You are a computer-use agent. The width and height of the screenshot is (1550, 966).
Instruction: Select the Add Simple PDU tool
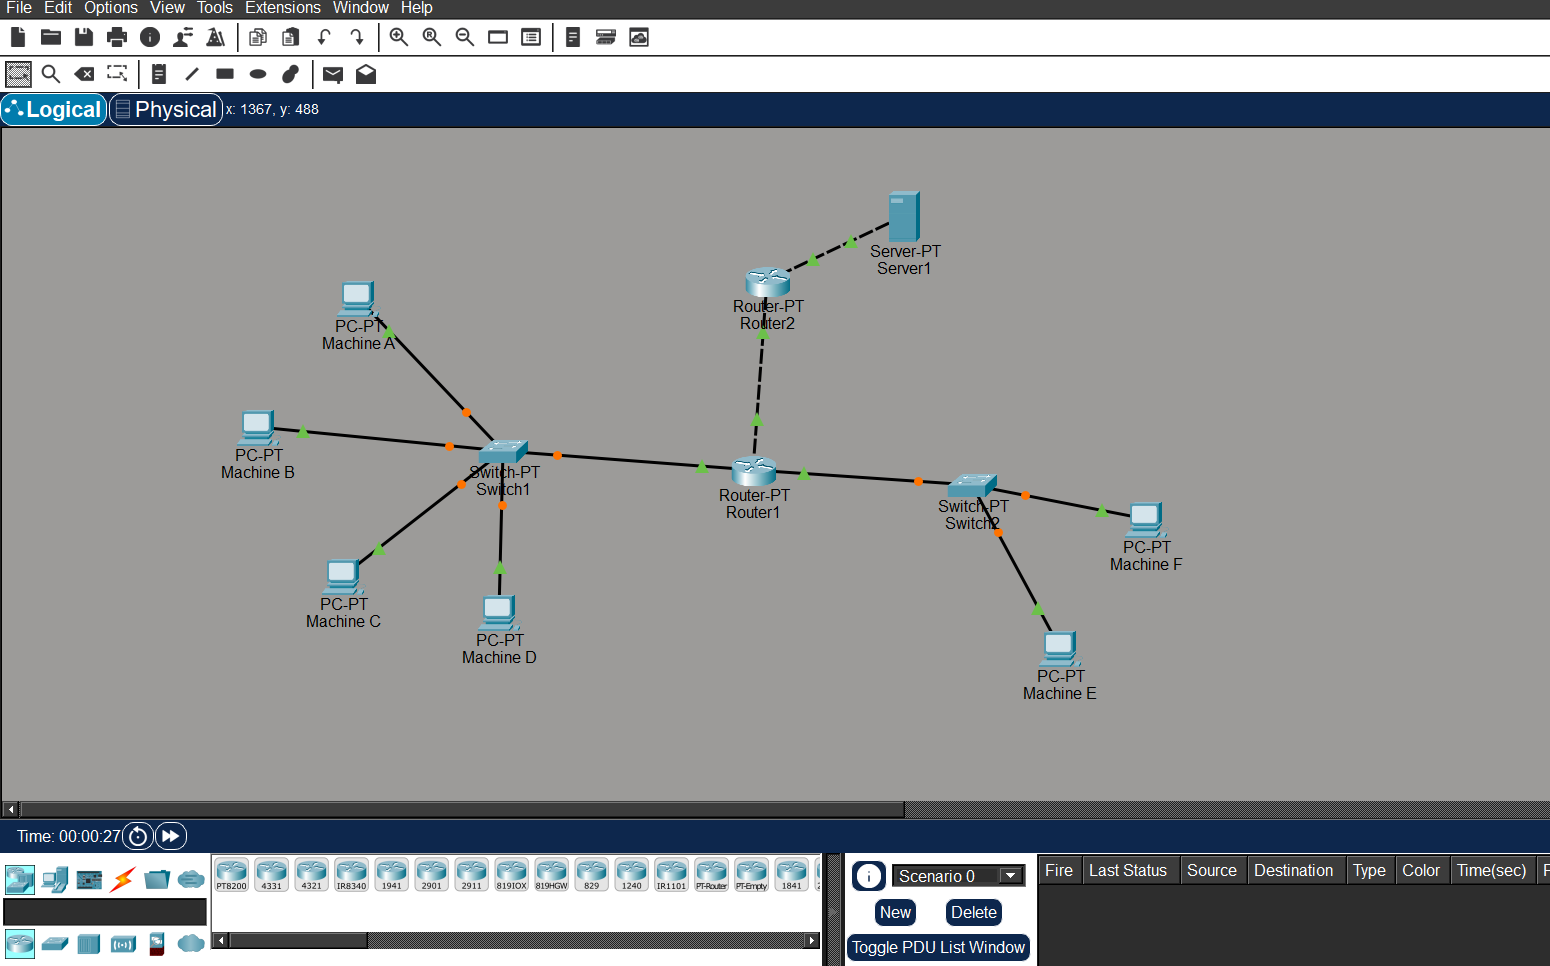pyautogui.click(x=332, y=74)
